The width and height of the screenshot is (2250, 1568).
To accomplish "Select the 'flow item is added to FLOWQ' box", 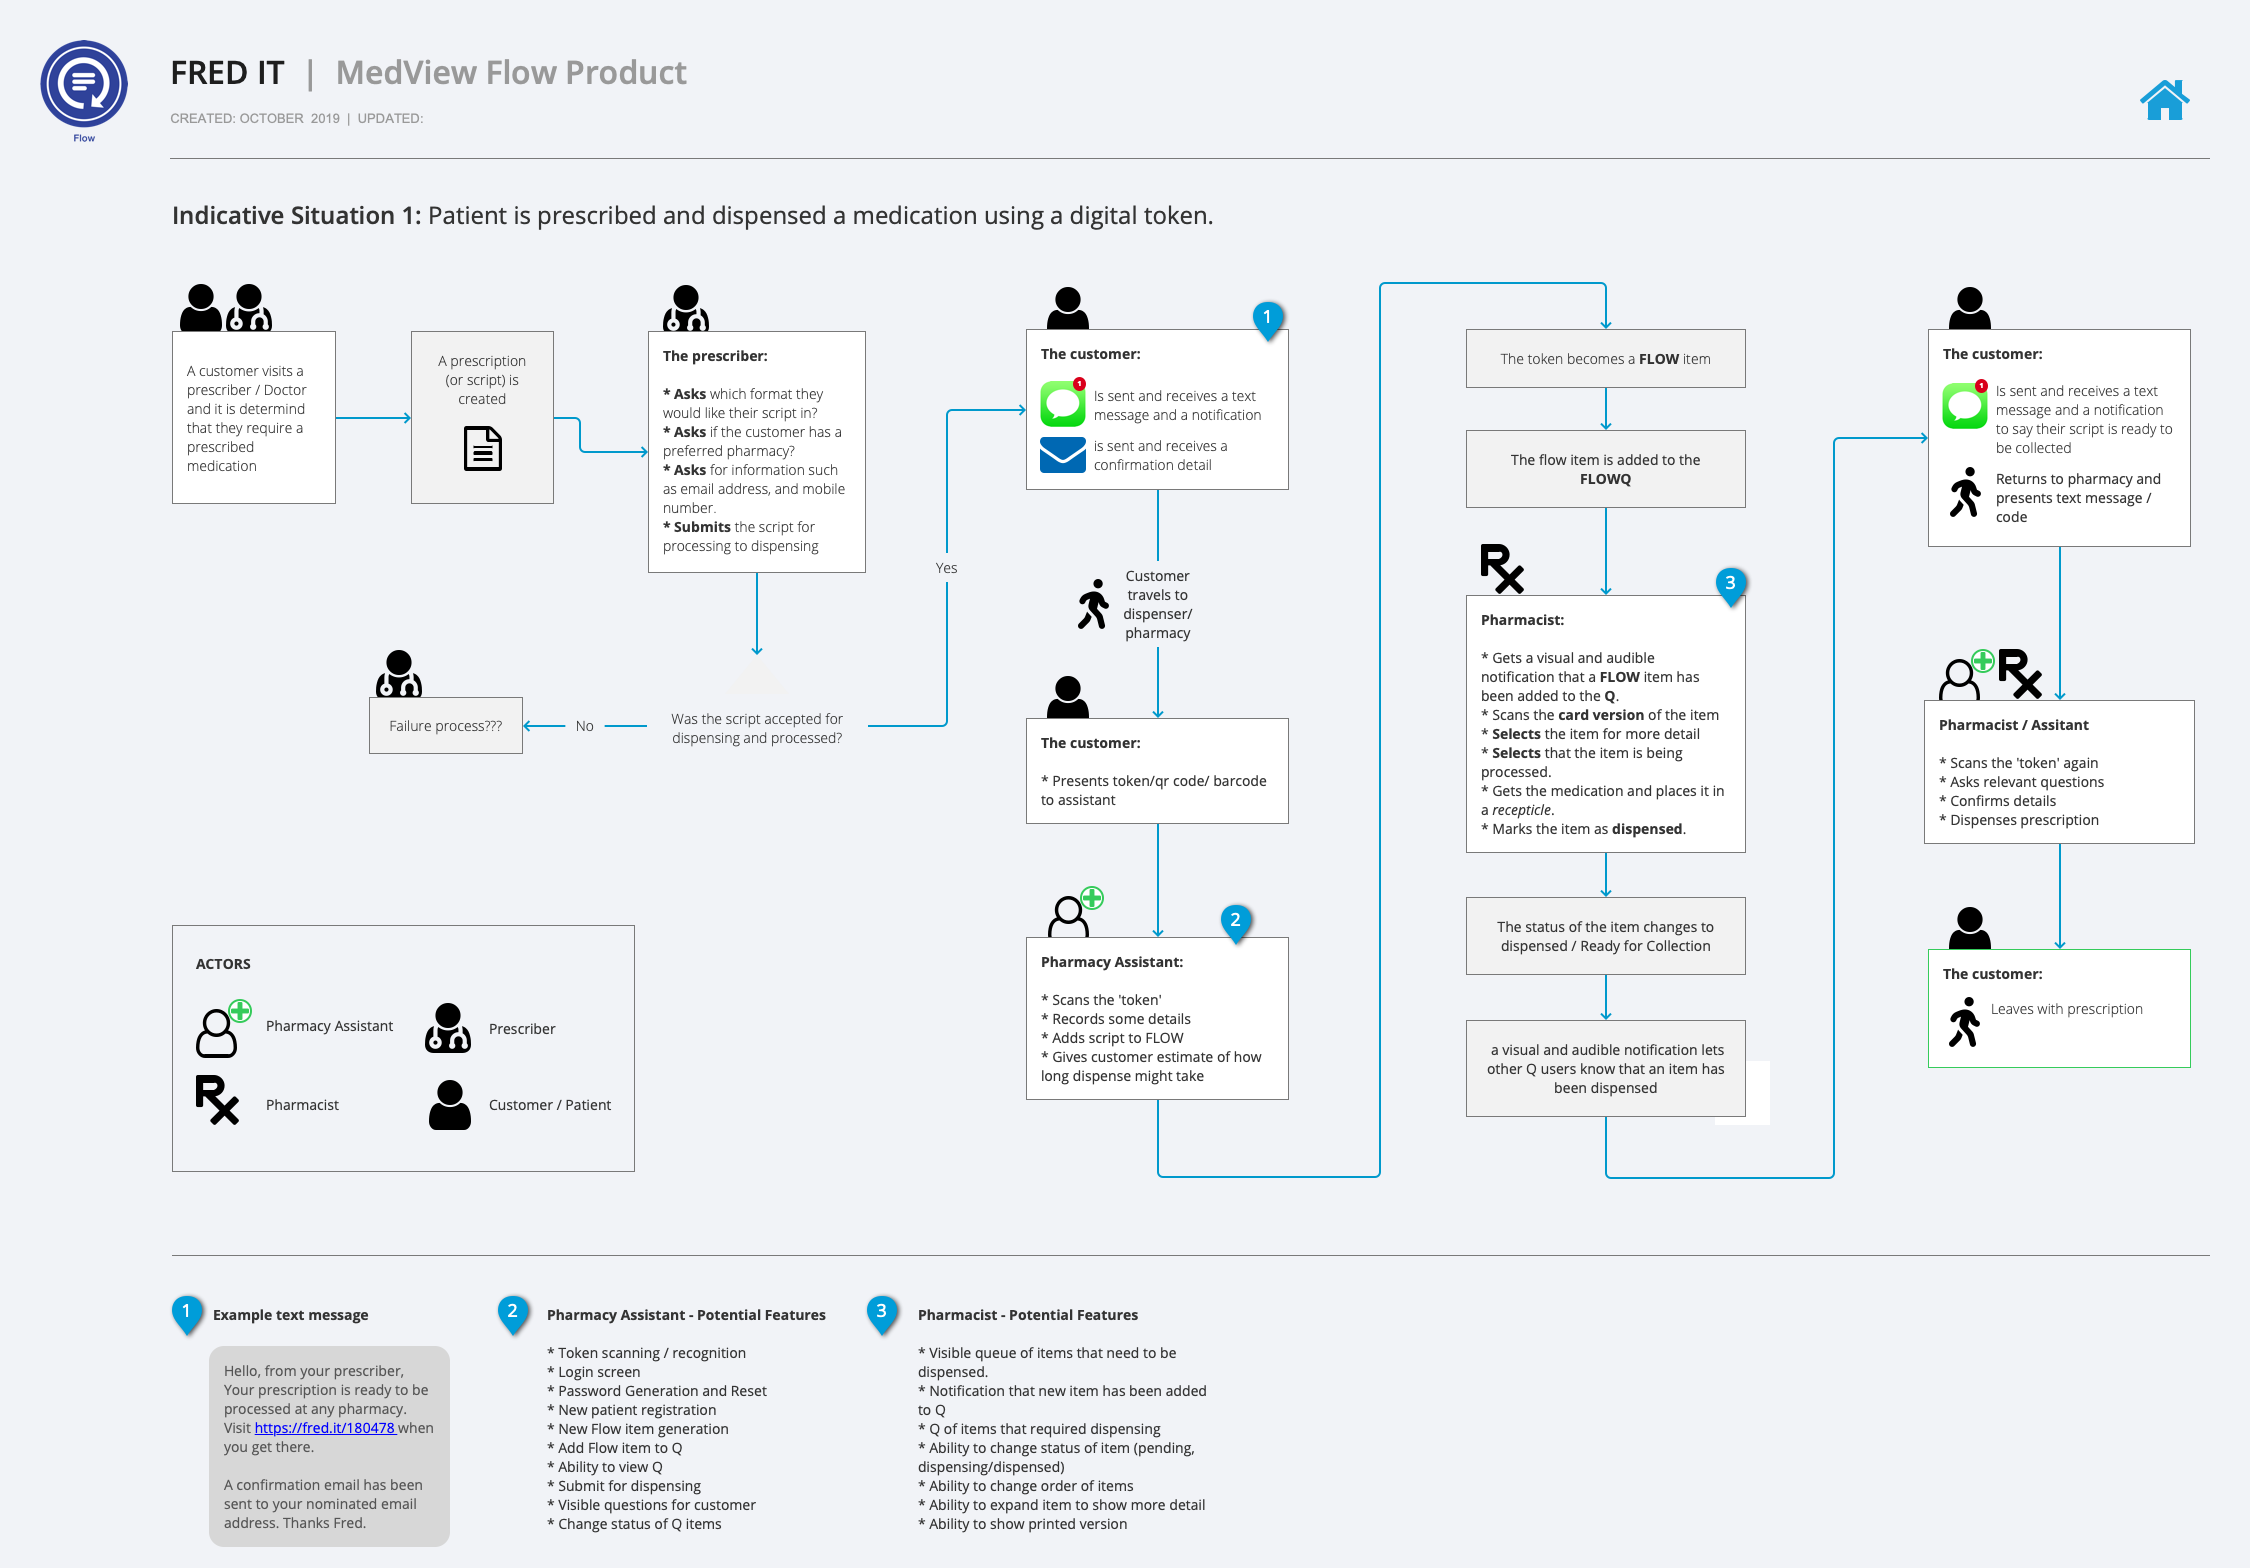I will pos(1606,469).
